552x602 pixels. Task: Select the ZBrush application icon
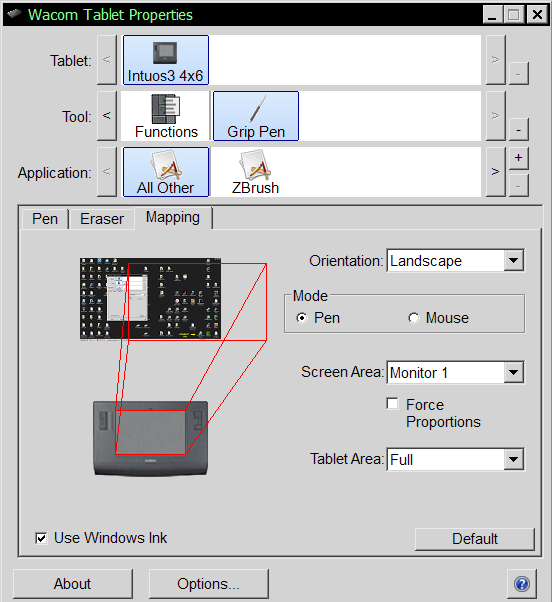(255, 172)
